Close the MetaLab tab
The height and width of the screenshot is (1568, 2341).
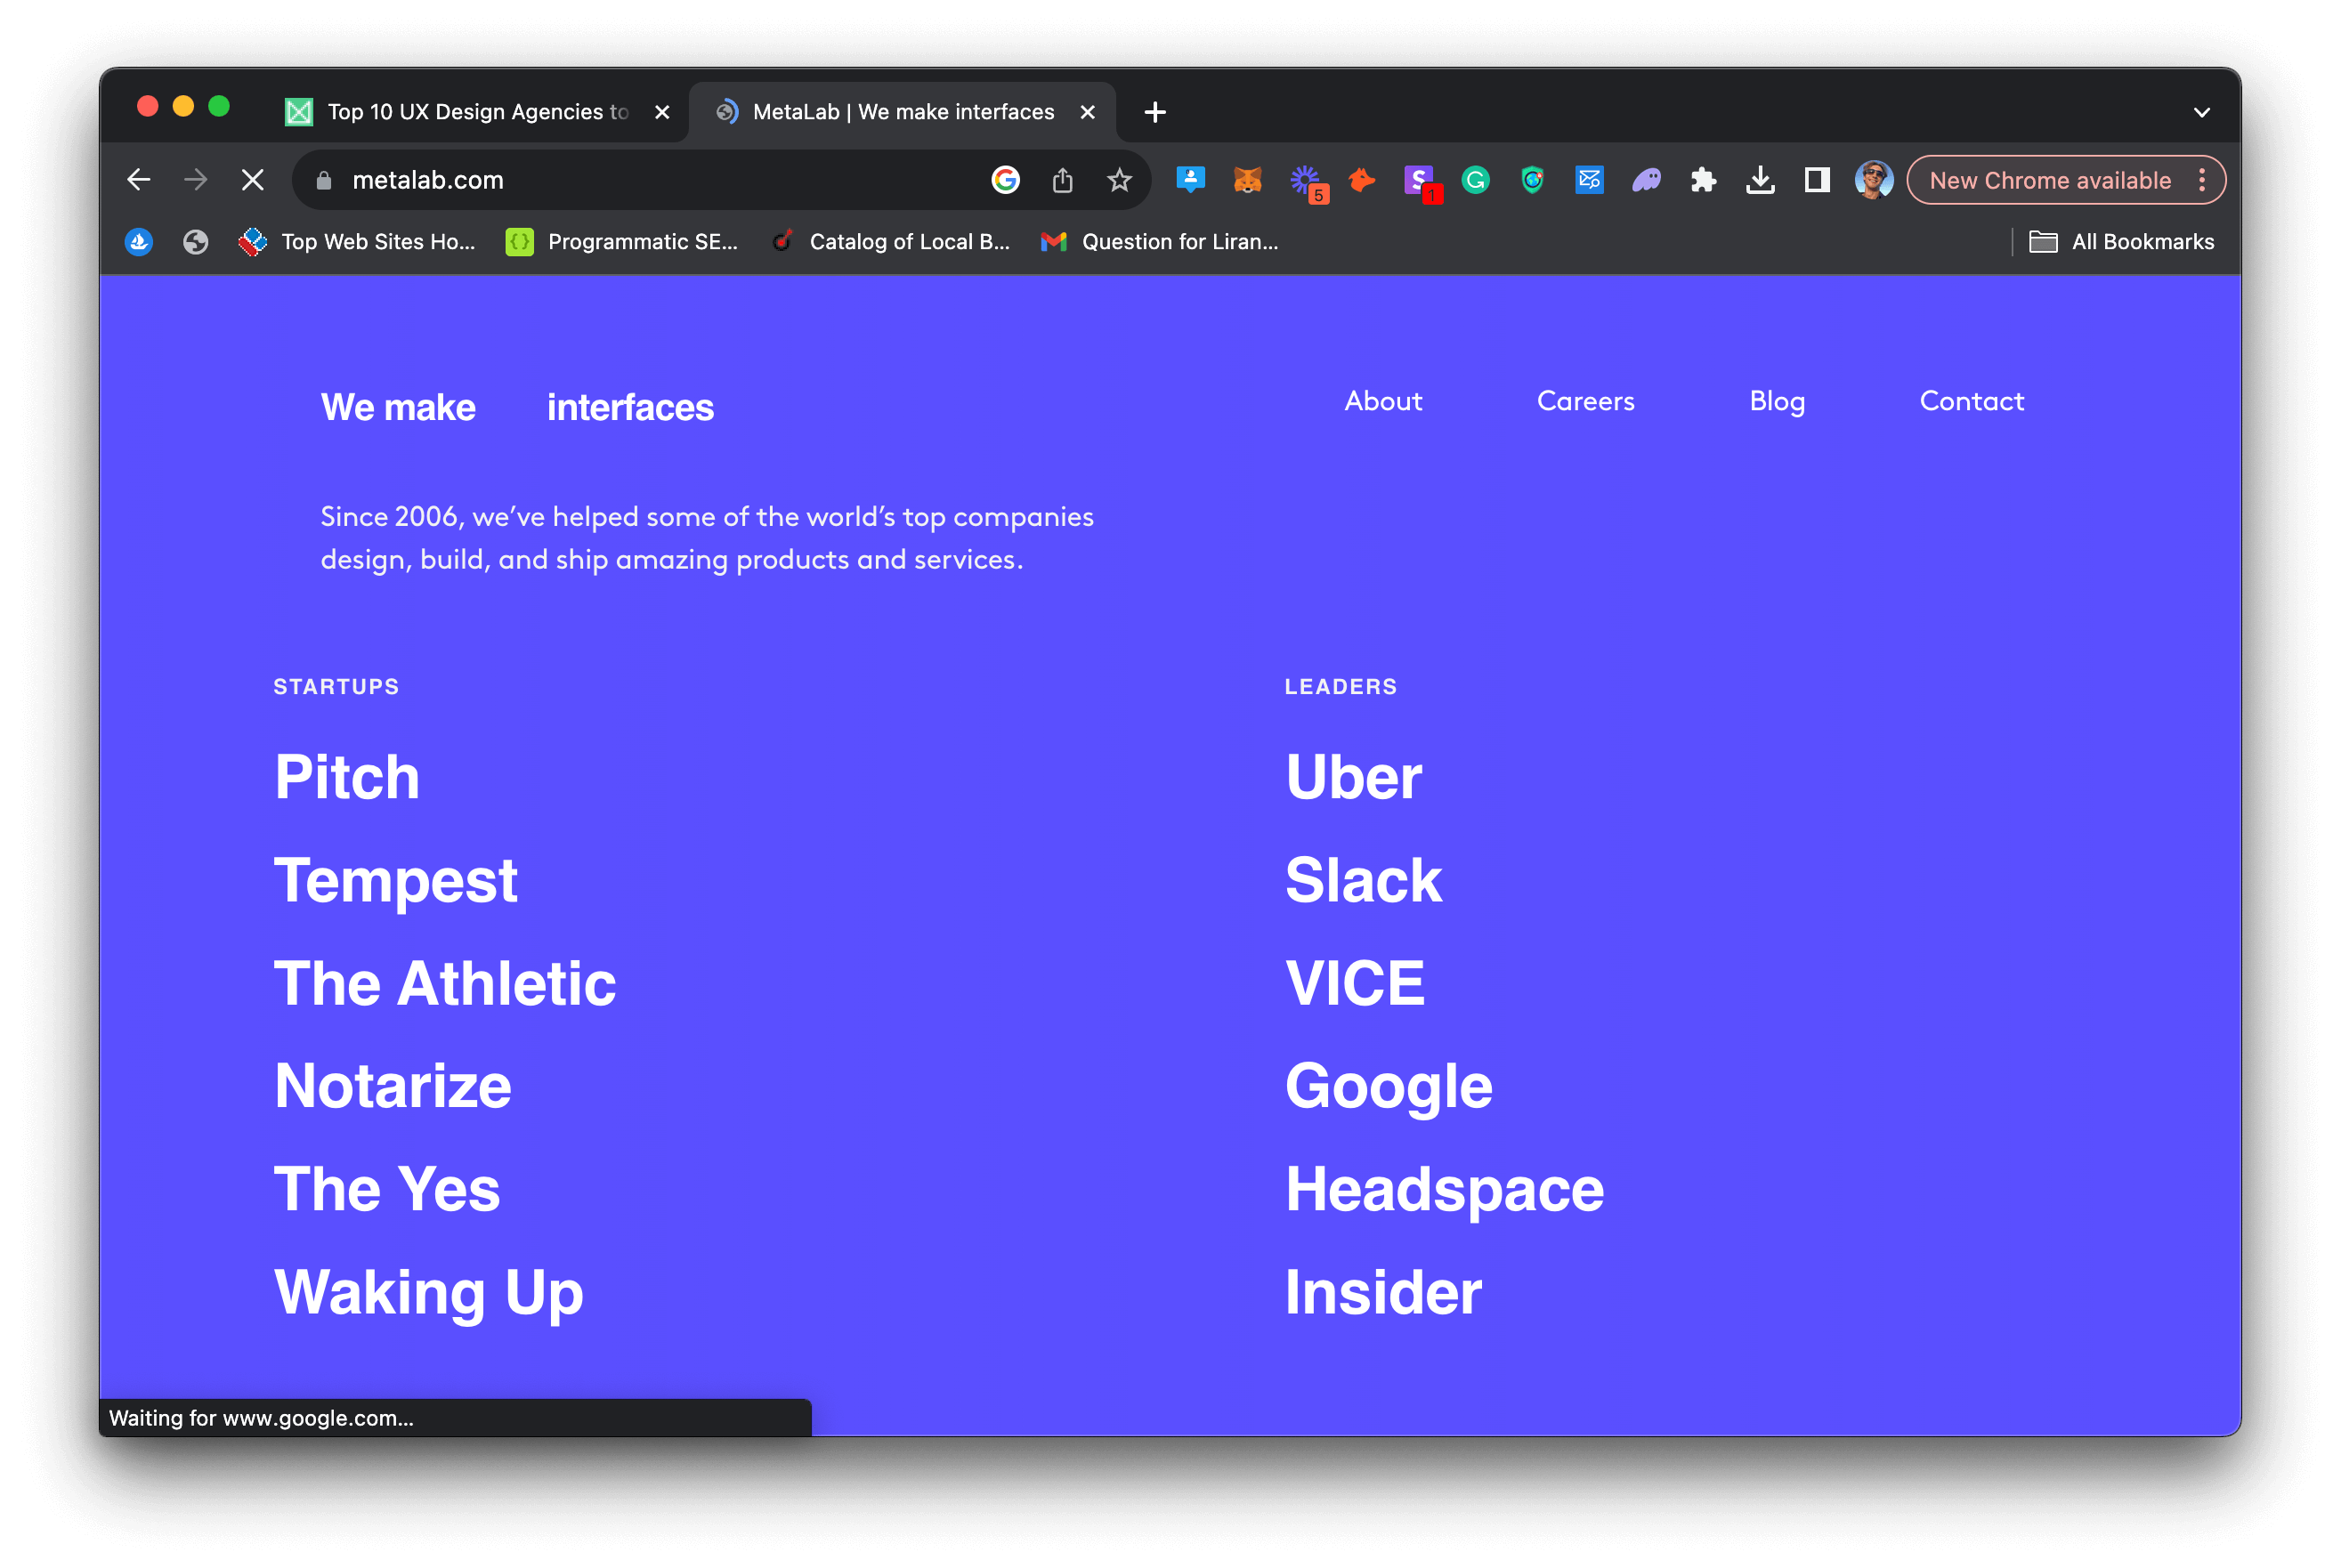(x=1087, y=112)
